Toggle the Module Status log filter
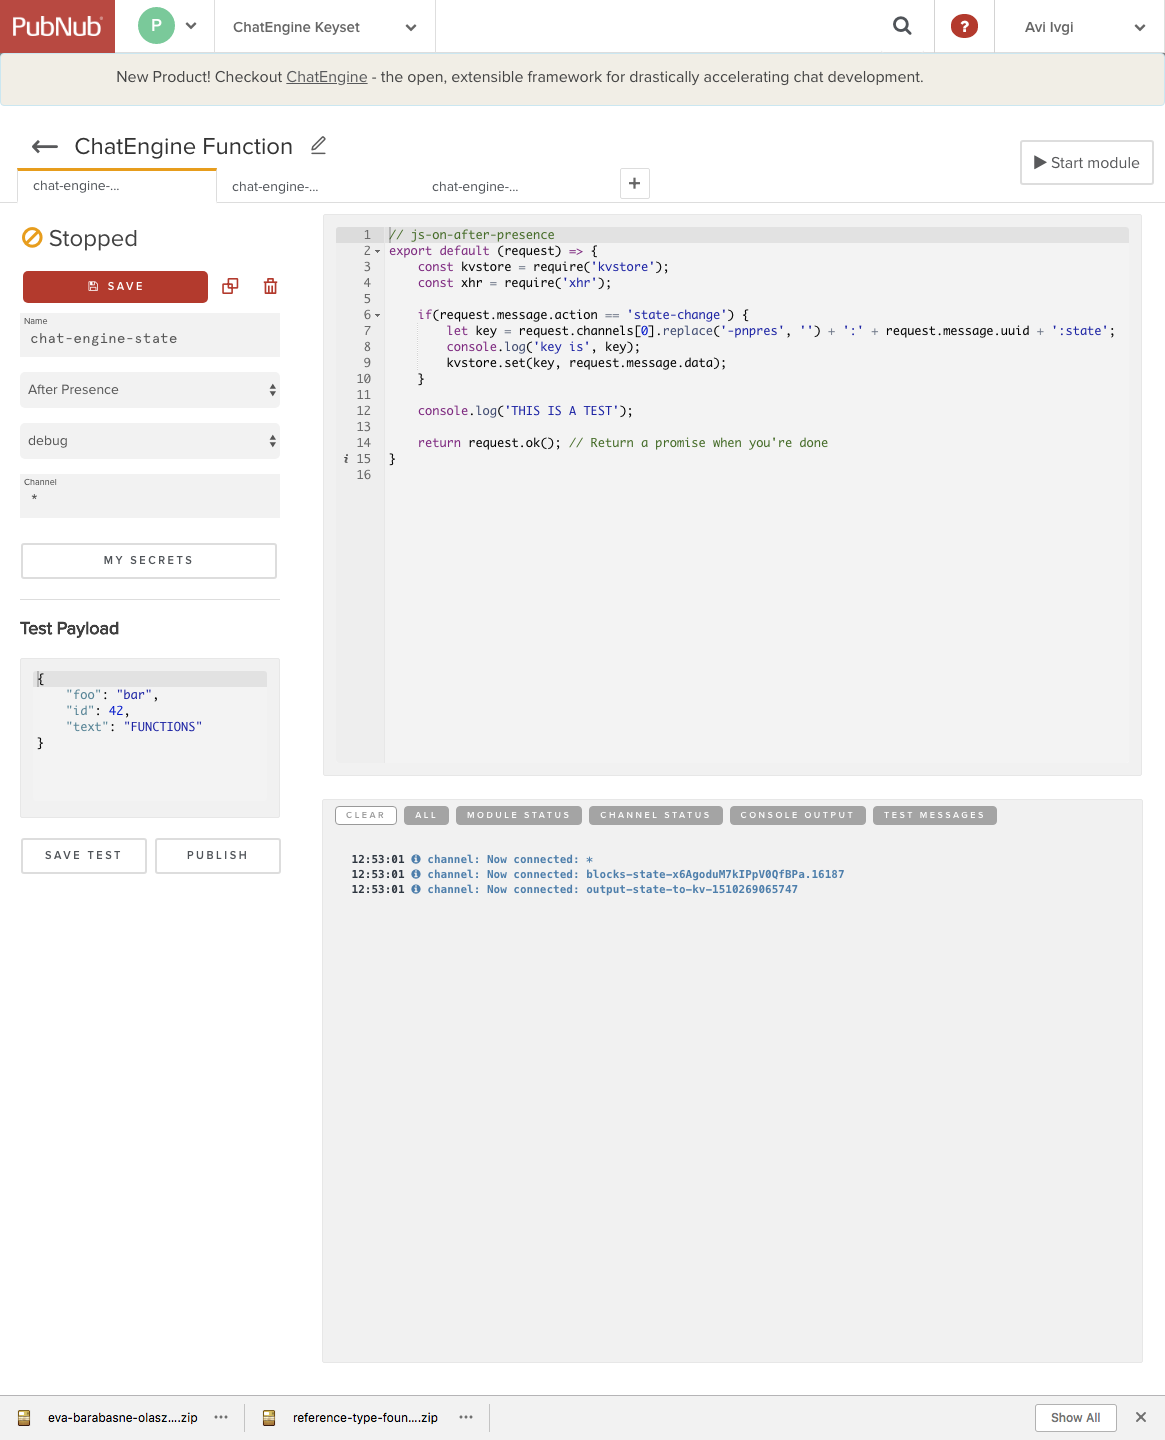The image size is (1165, 1440). coord(517,815)
